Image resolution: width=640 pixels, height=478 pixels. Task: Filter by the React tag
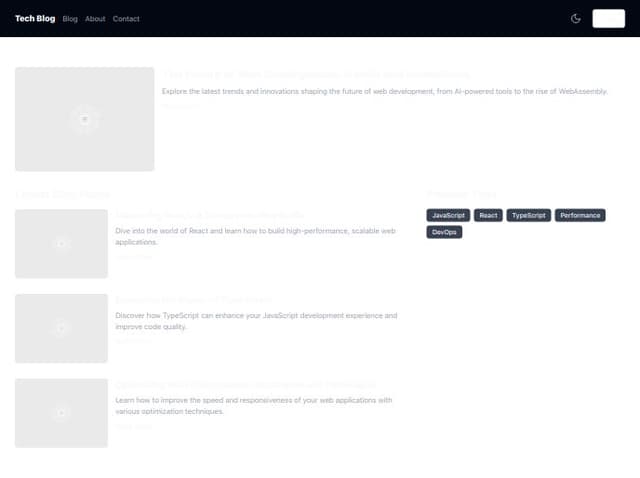[488, 215]
